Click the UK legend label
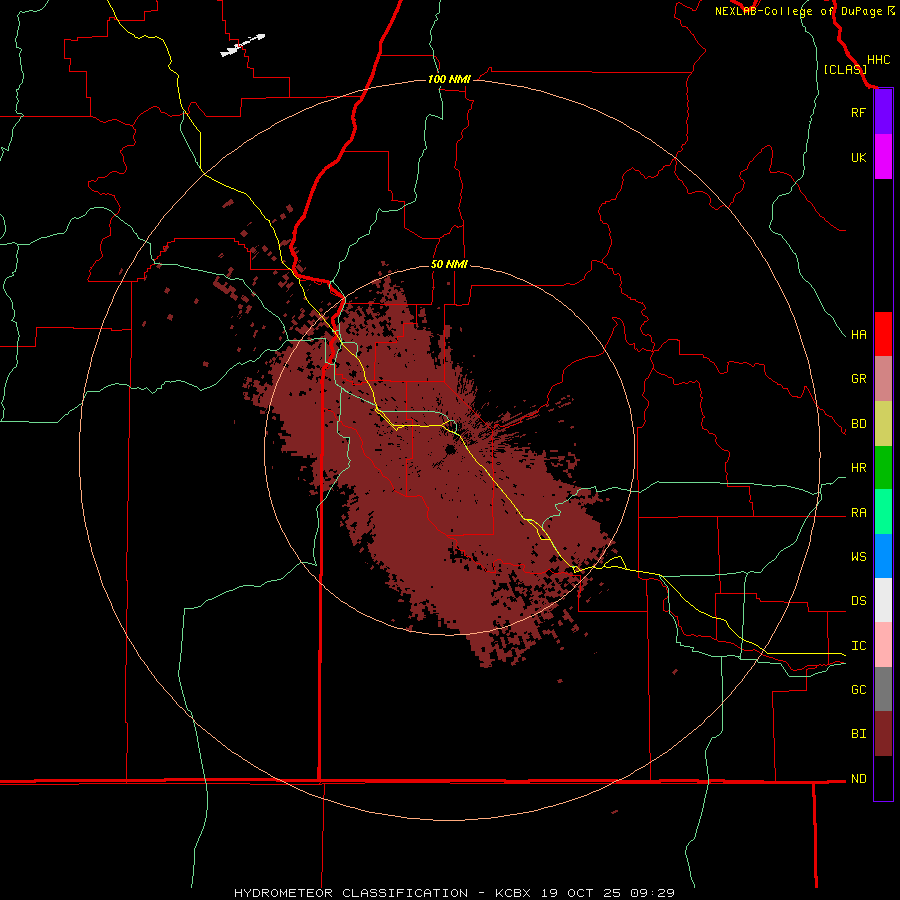 pos(858,157)
